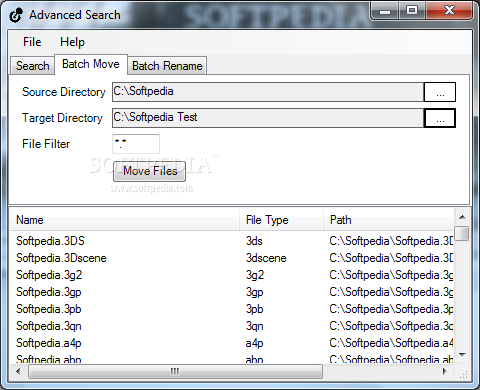480x390 pixels.
Task: Select the Softpedia.3qn file row
Action: pos(232,326)
